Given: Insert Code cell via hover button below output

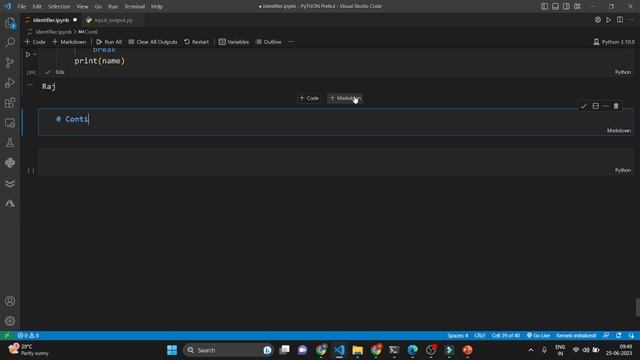Looking at the screenshot, I should tap(309, 98).
